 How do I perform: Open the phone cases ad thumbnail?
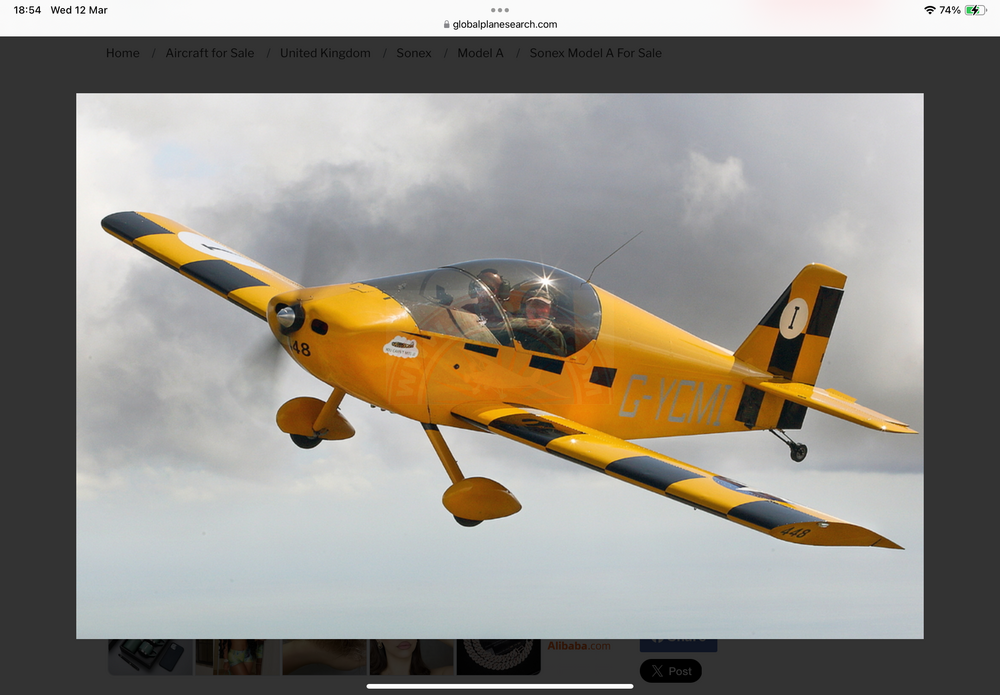150,656
